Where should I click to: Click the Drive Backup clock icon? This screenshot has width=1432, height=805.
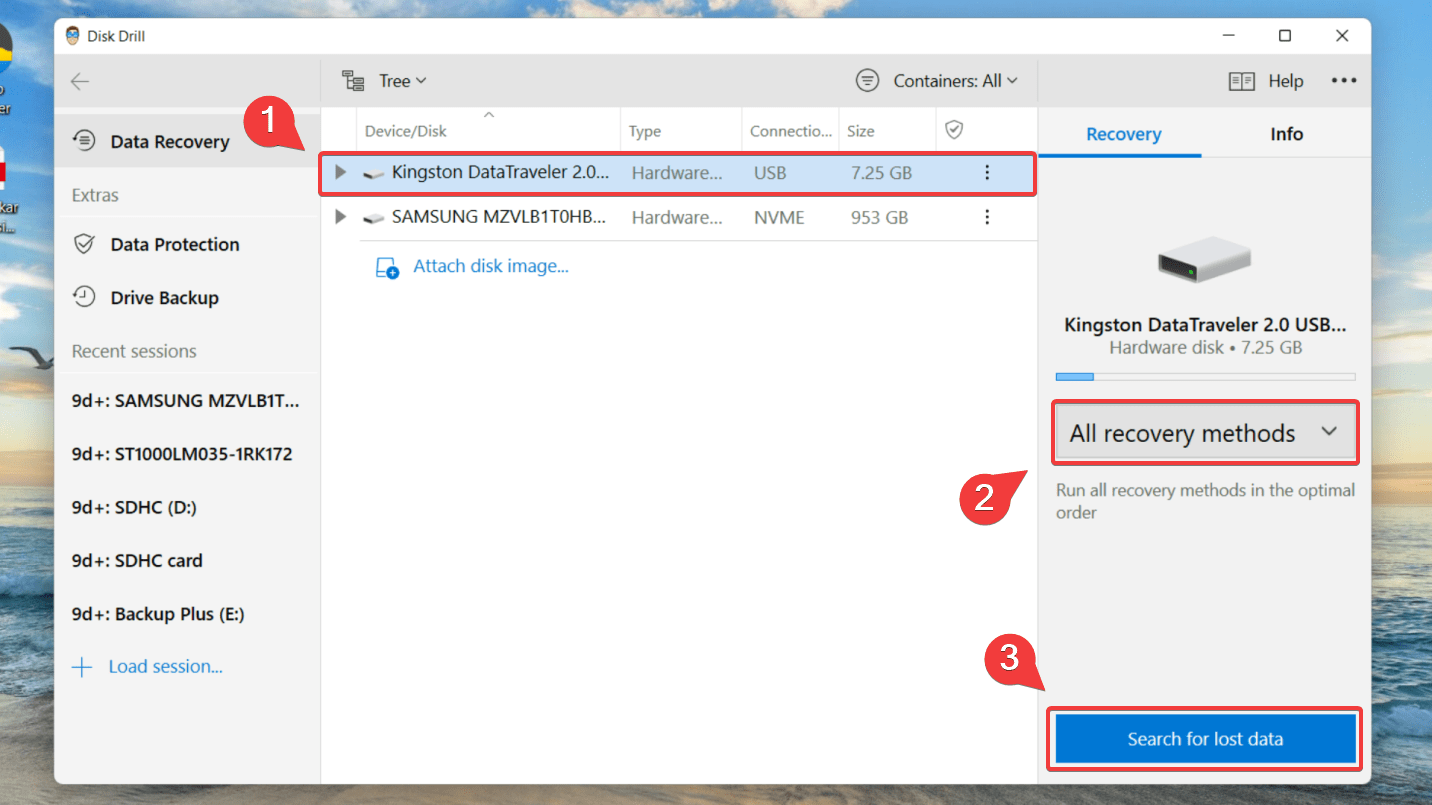point(85,297)
